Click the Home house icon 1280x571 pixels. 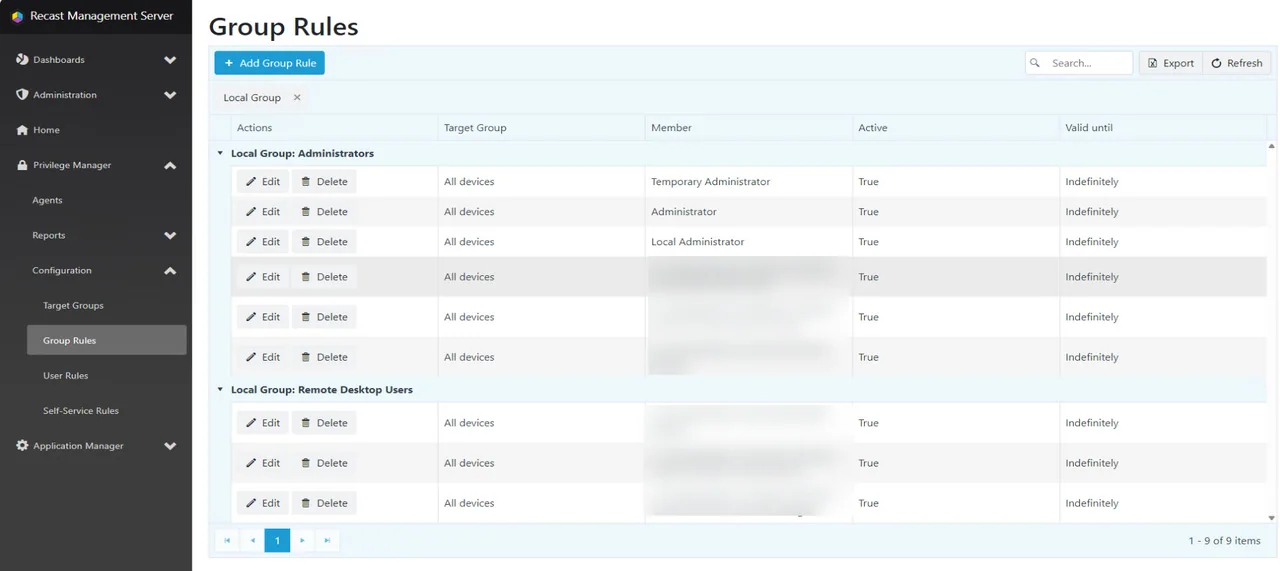pos(22,130)
